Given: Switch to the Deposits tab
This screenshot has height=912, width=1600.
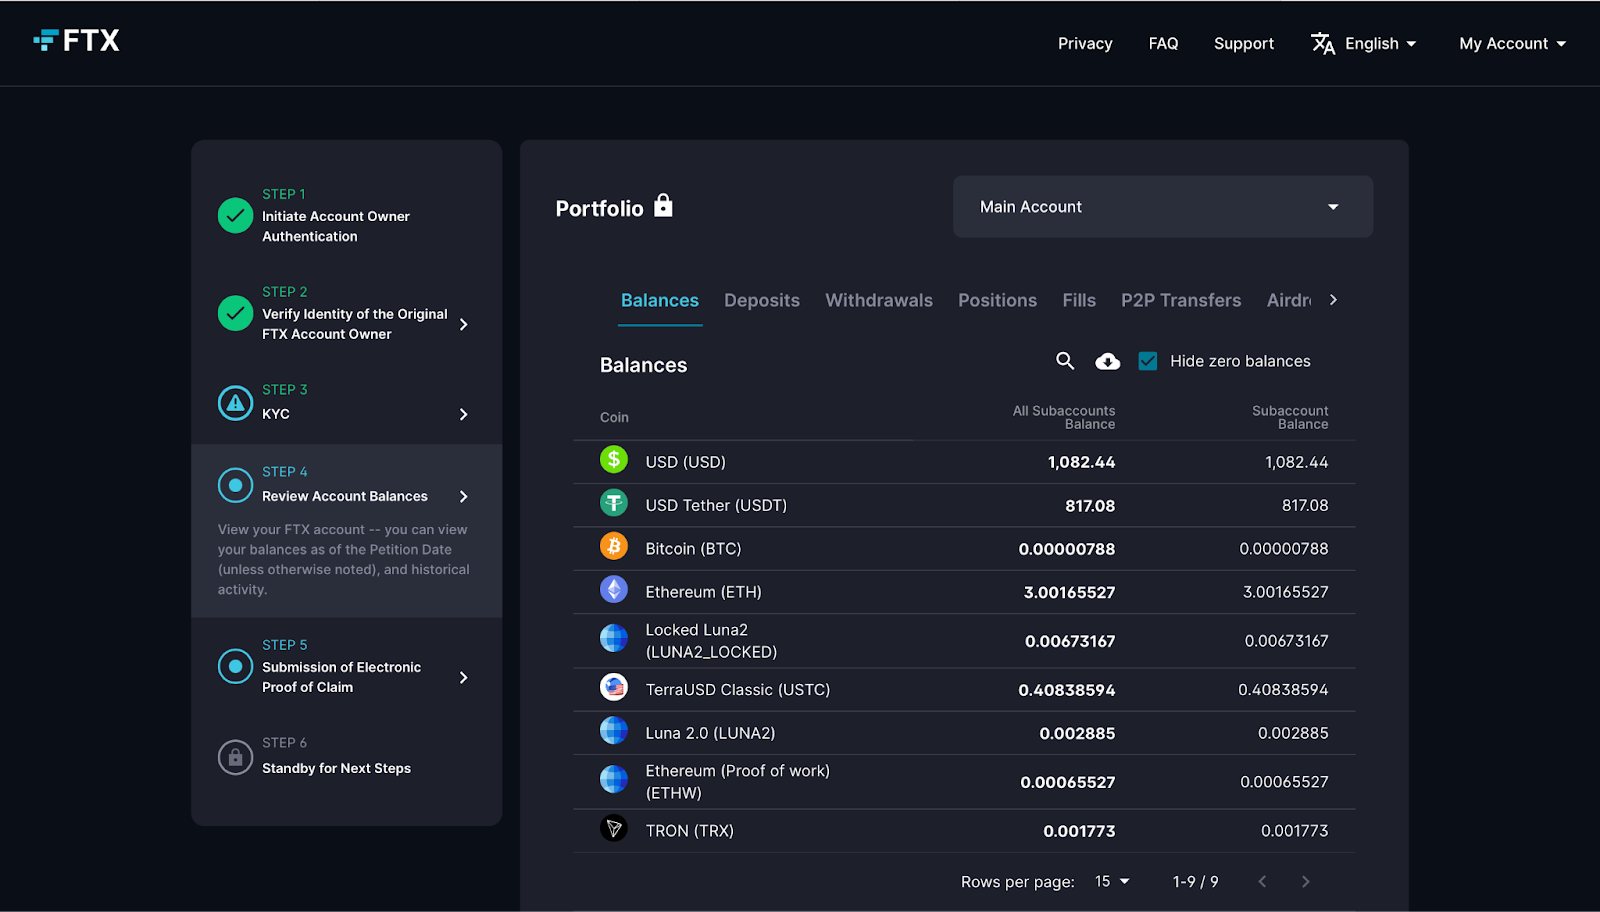Looking at the screenshot, I should click(x=761, y=301).
